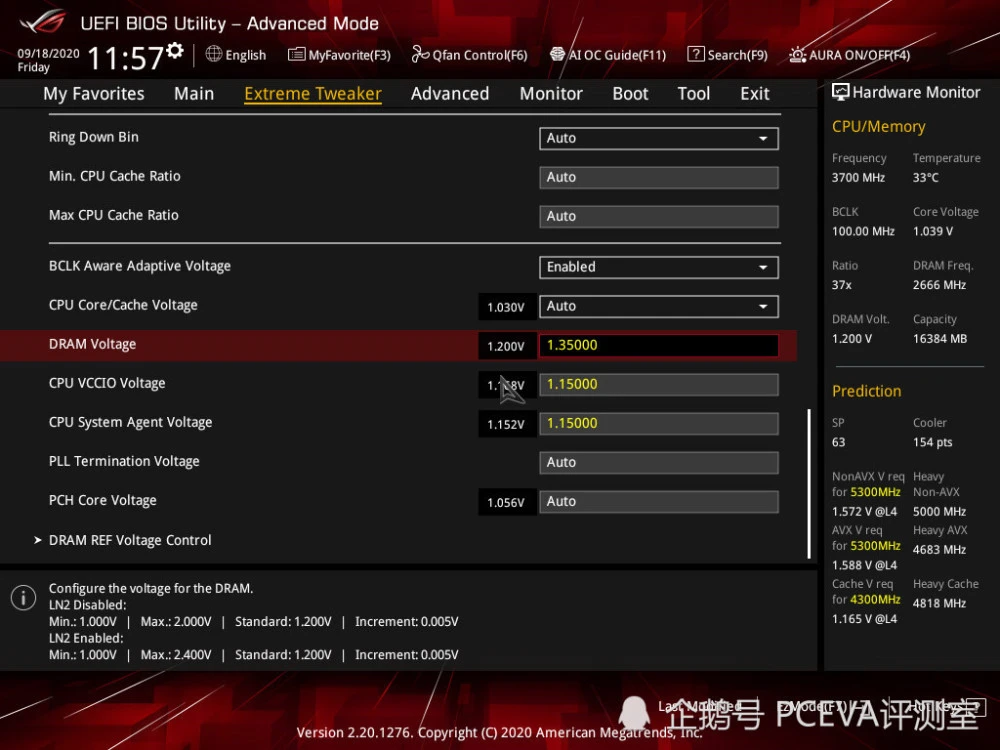Click CPU System Agent Voltage input field
Viewport: 1000px width, 750px height.
coord(659,423)
